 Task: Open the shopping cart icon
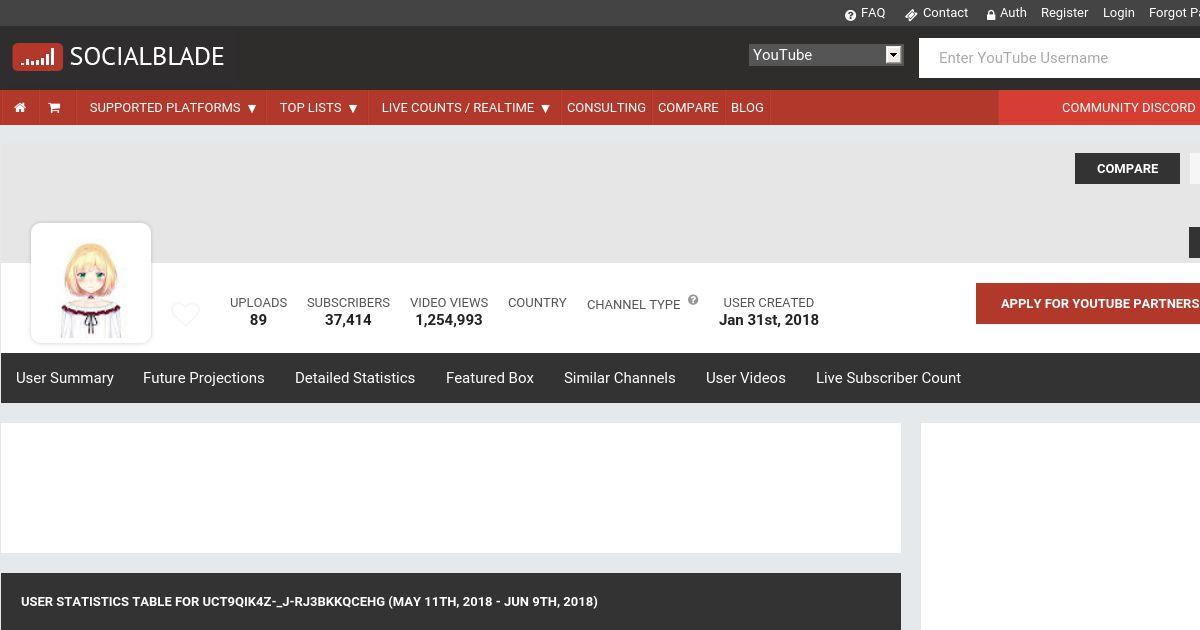[54, 108]
